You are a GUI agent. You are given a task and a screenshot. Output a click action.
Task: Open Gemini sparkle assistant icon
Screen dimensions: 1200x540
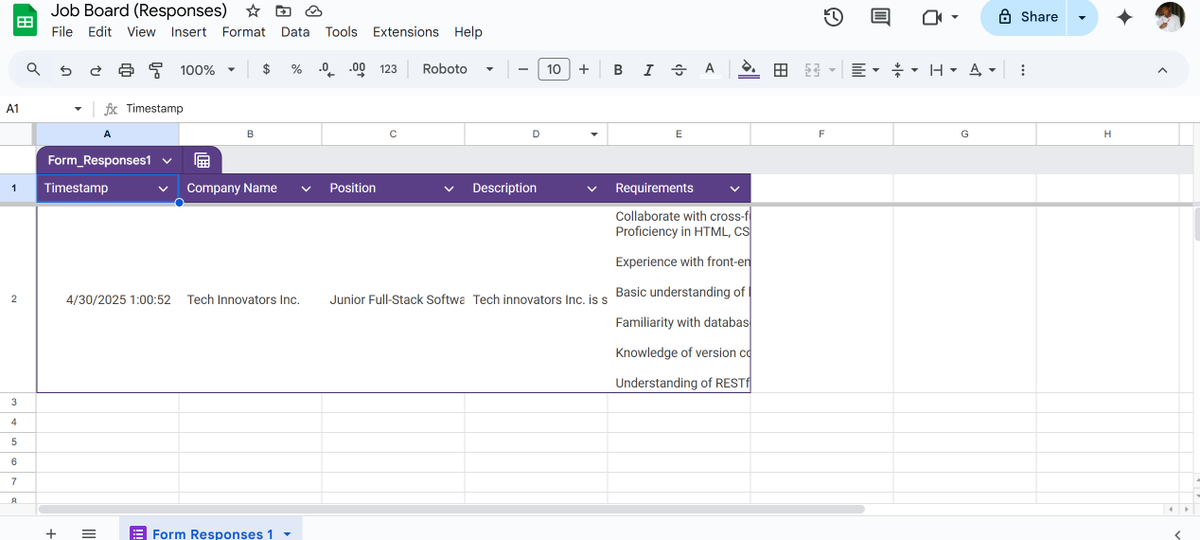(1124, 17)
